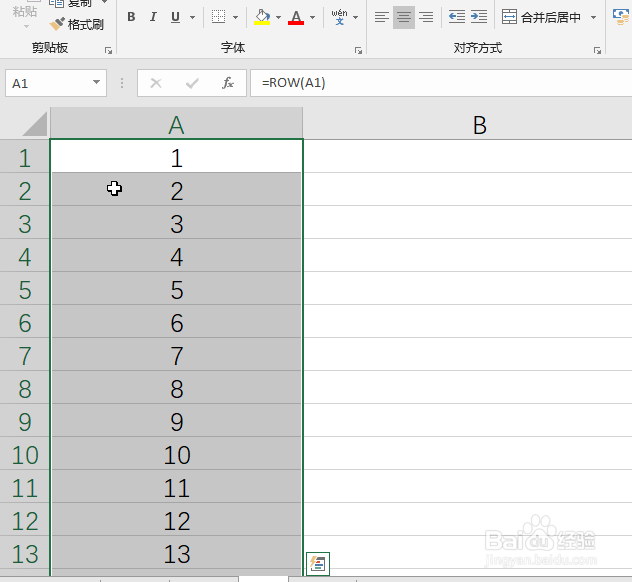The height and width of the screenshot is (582, 632).
Task: Open 字体 dialog launcher
Action: [x=358, y=50]
